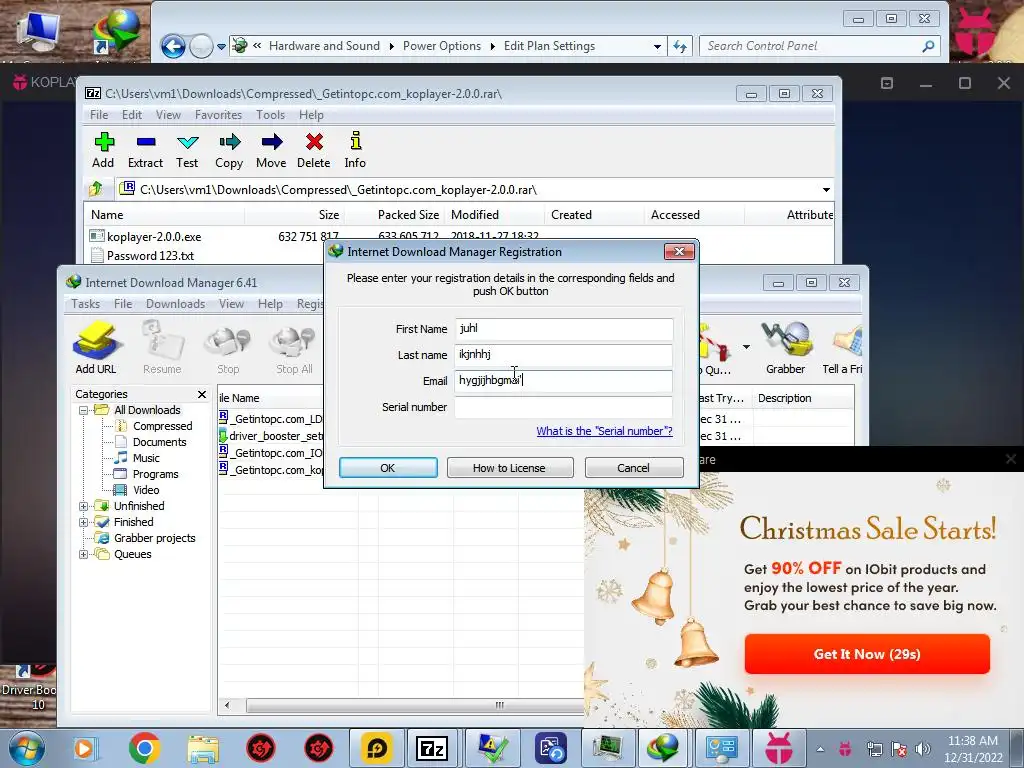The height and width of the screenshot is (768, 1024).
Task: Open the recent pages dropdown in Control Panel
Action: [221, 46]
